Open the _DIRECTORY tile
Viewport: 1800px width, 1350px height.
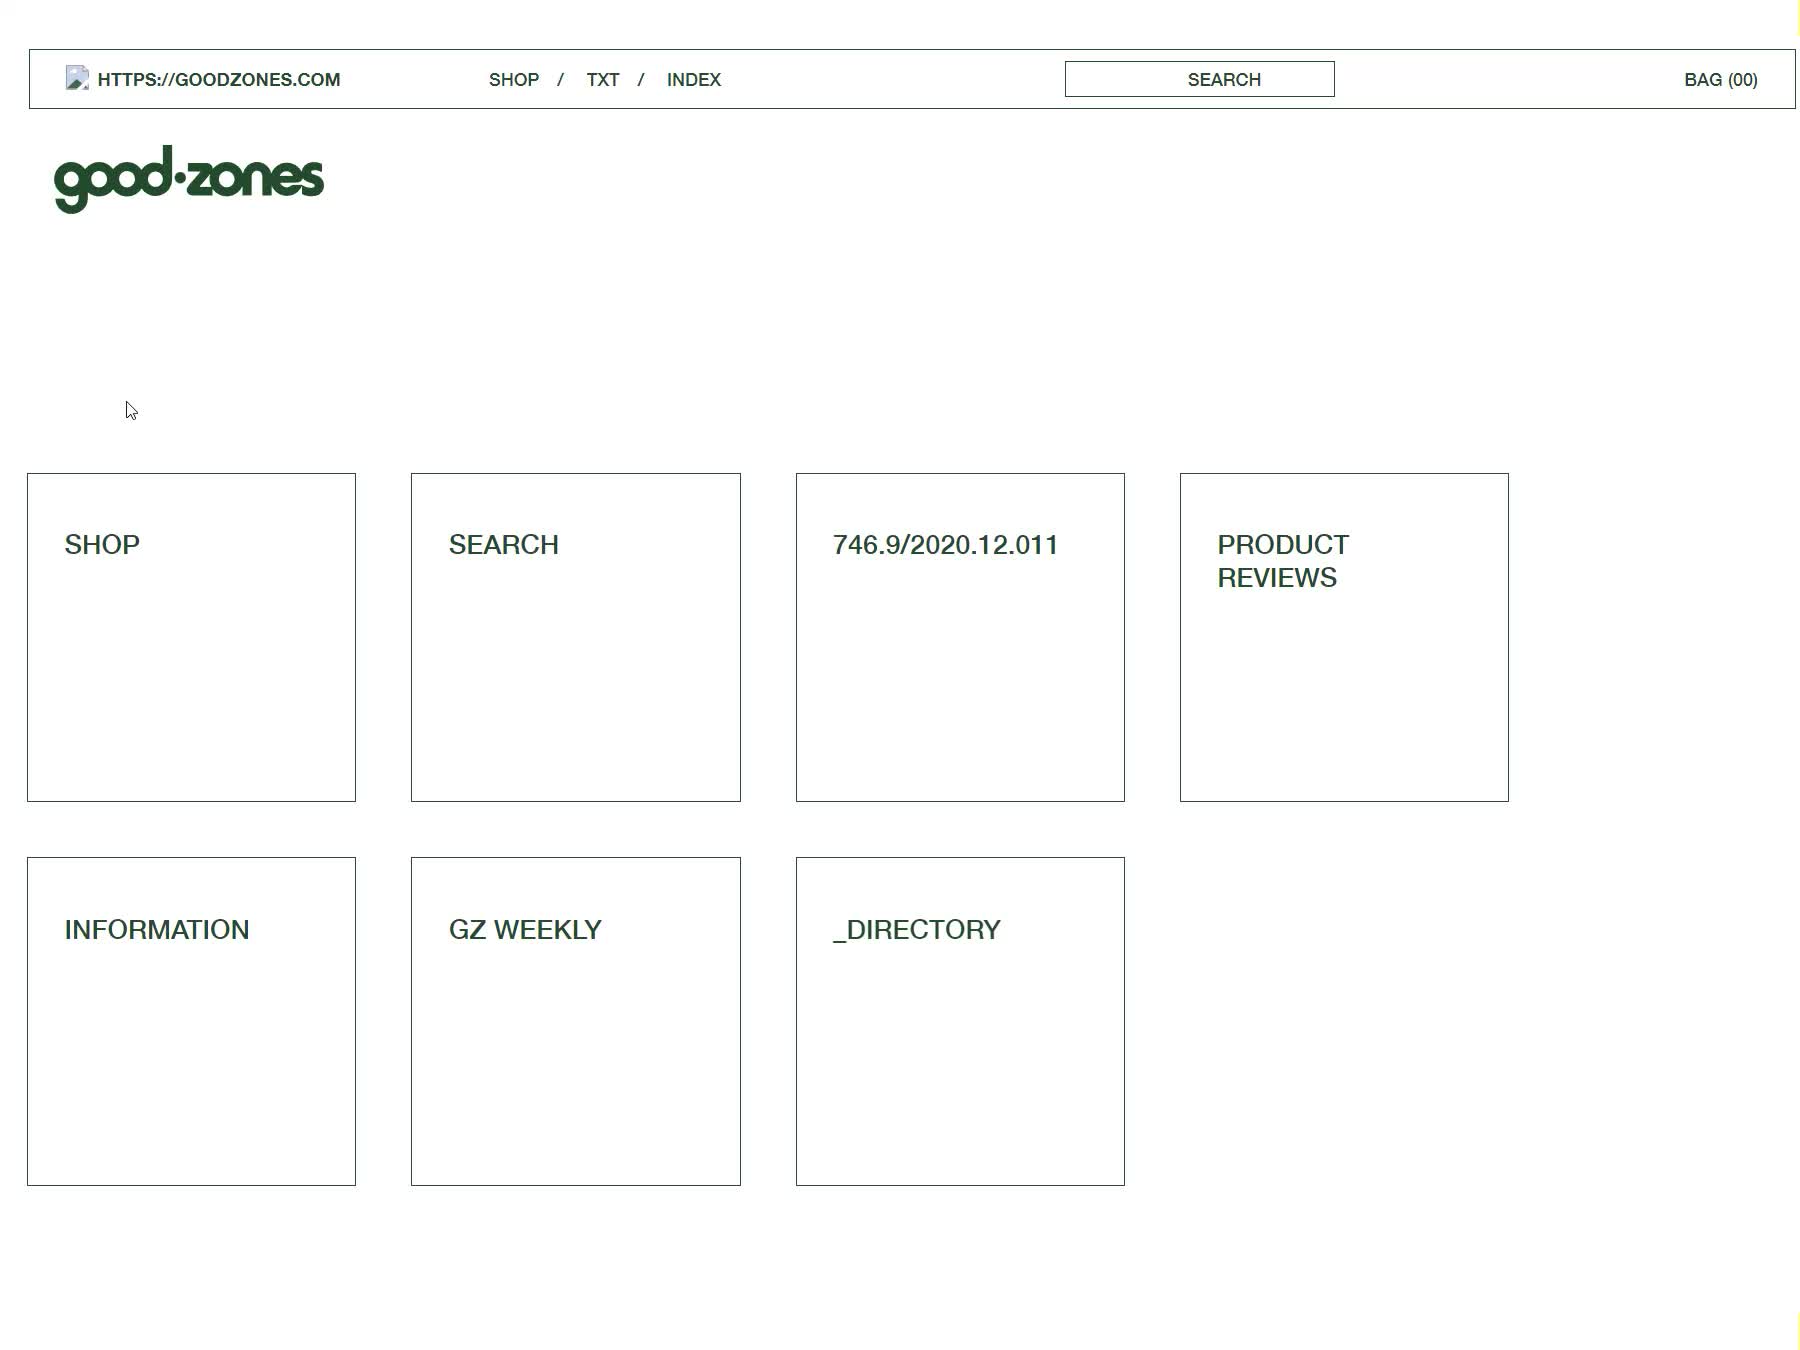point(959,1021)
